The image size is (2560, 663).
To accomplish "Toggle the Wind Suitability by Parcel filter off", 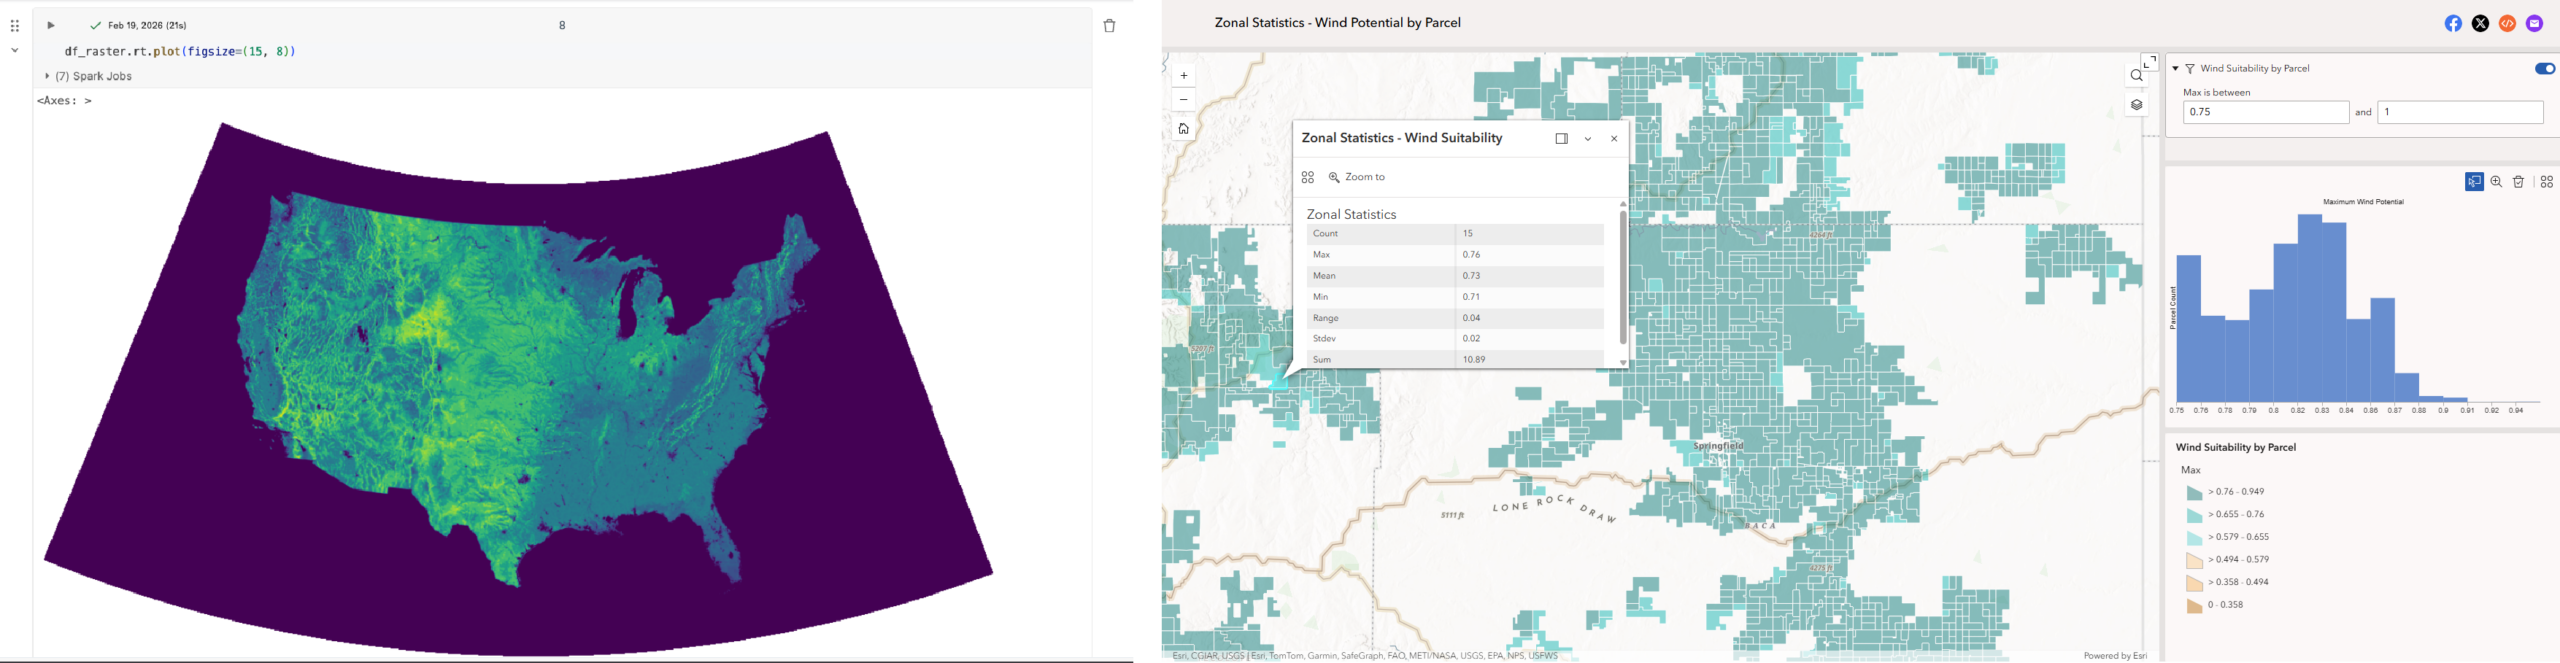I will coord(2544,68).
